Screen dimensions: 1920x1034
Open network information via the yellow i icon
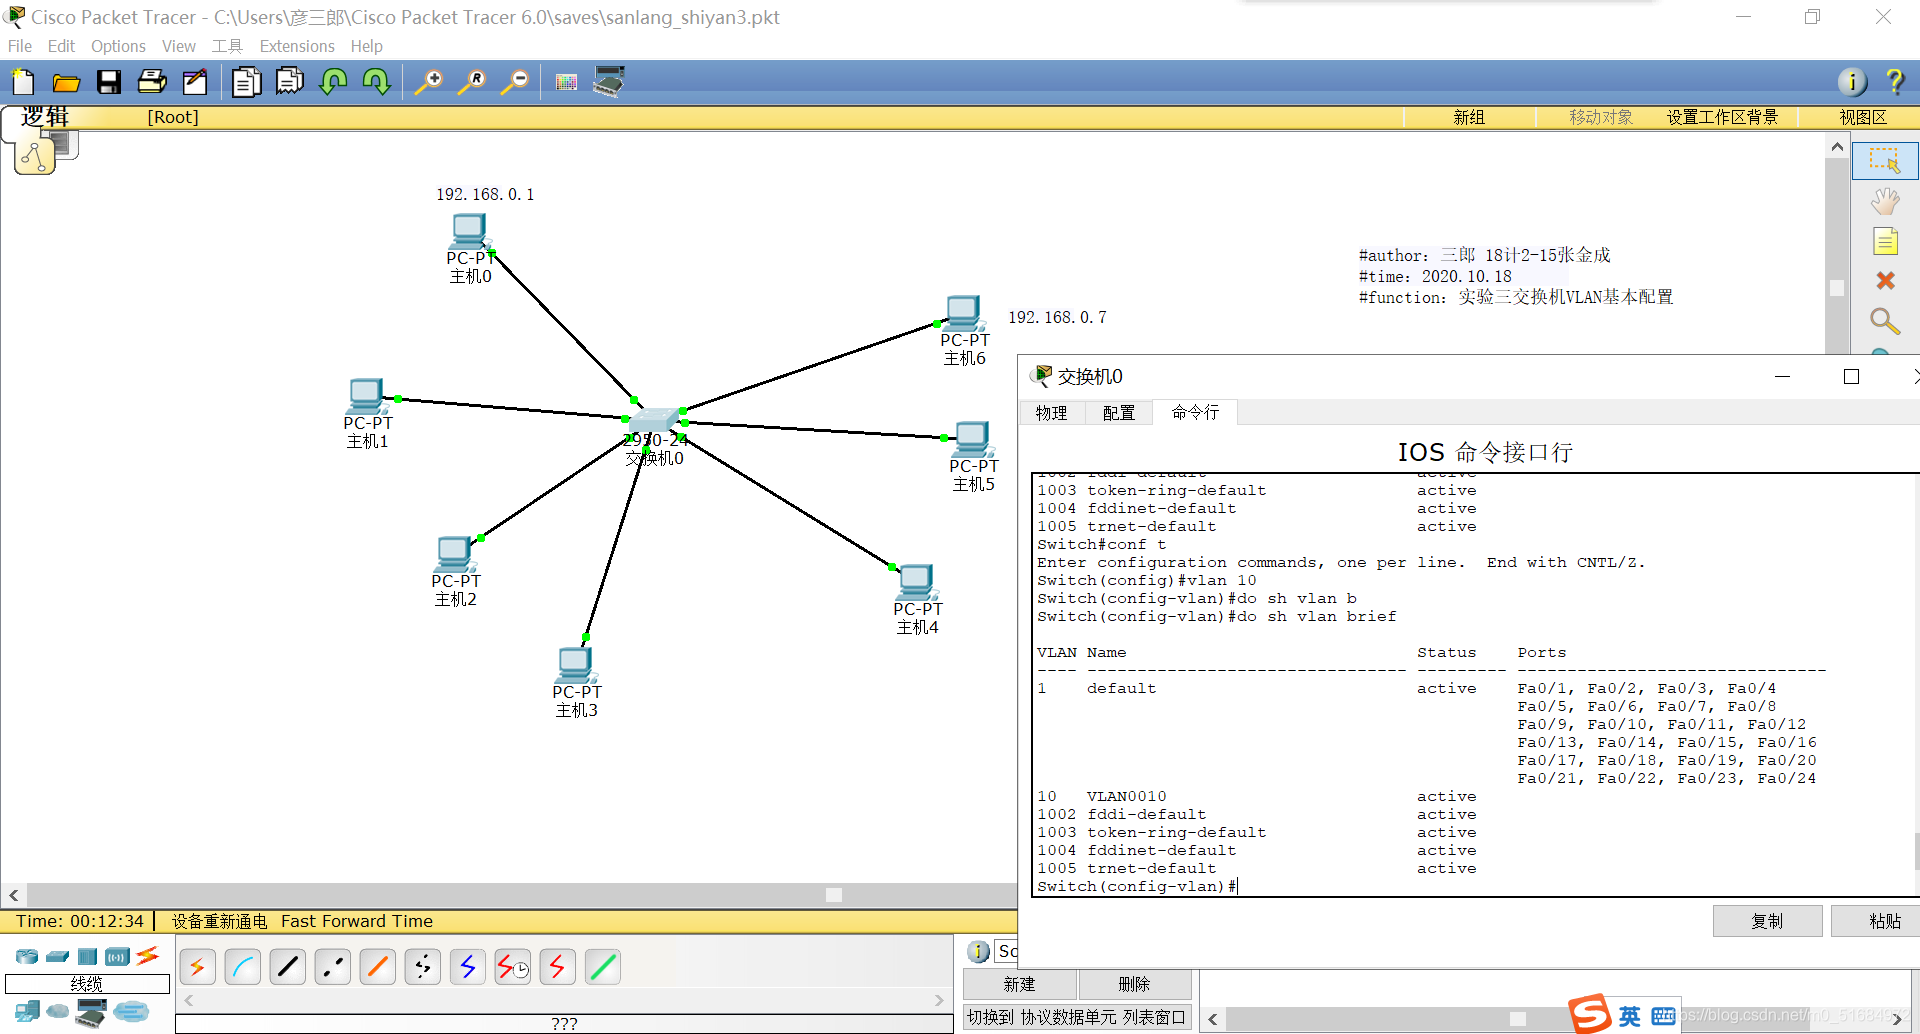tap(1852, 82)
